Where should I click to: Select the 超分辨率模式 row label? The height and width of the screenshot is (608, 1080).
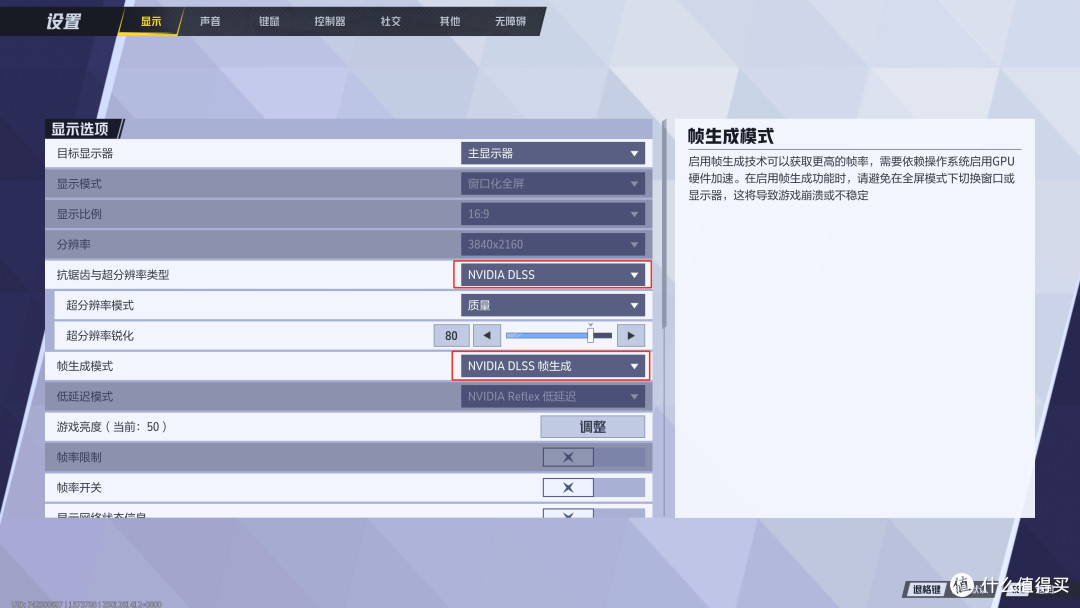click(100, 306)
